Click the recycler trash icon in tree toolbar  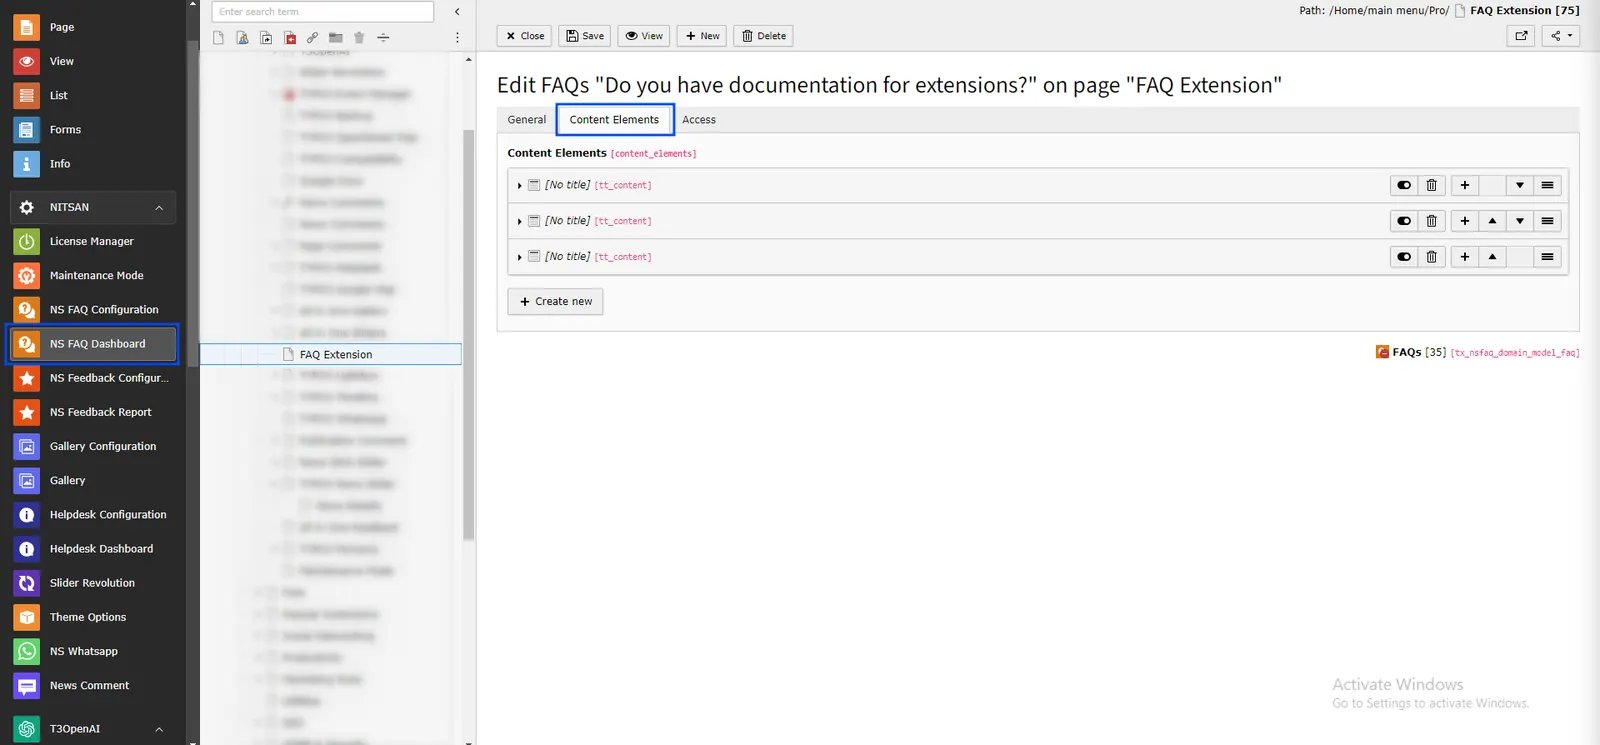(359, 38)
